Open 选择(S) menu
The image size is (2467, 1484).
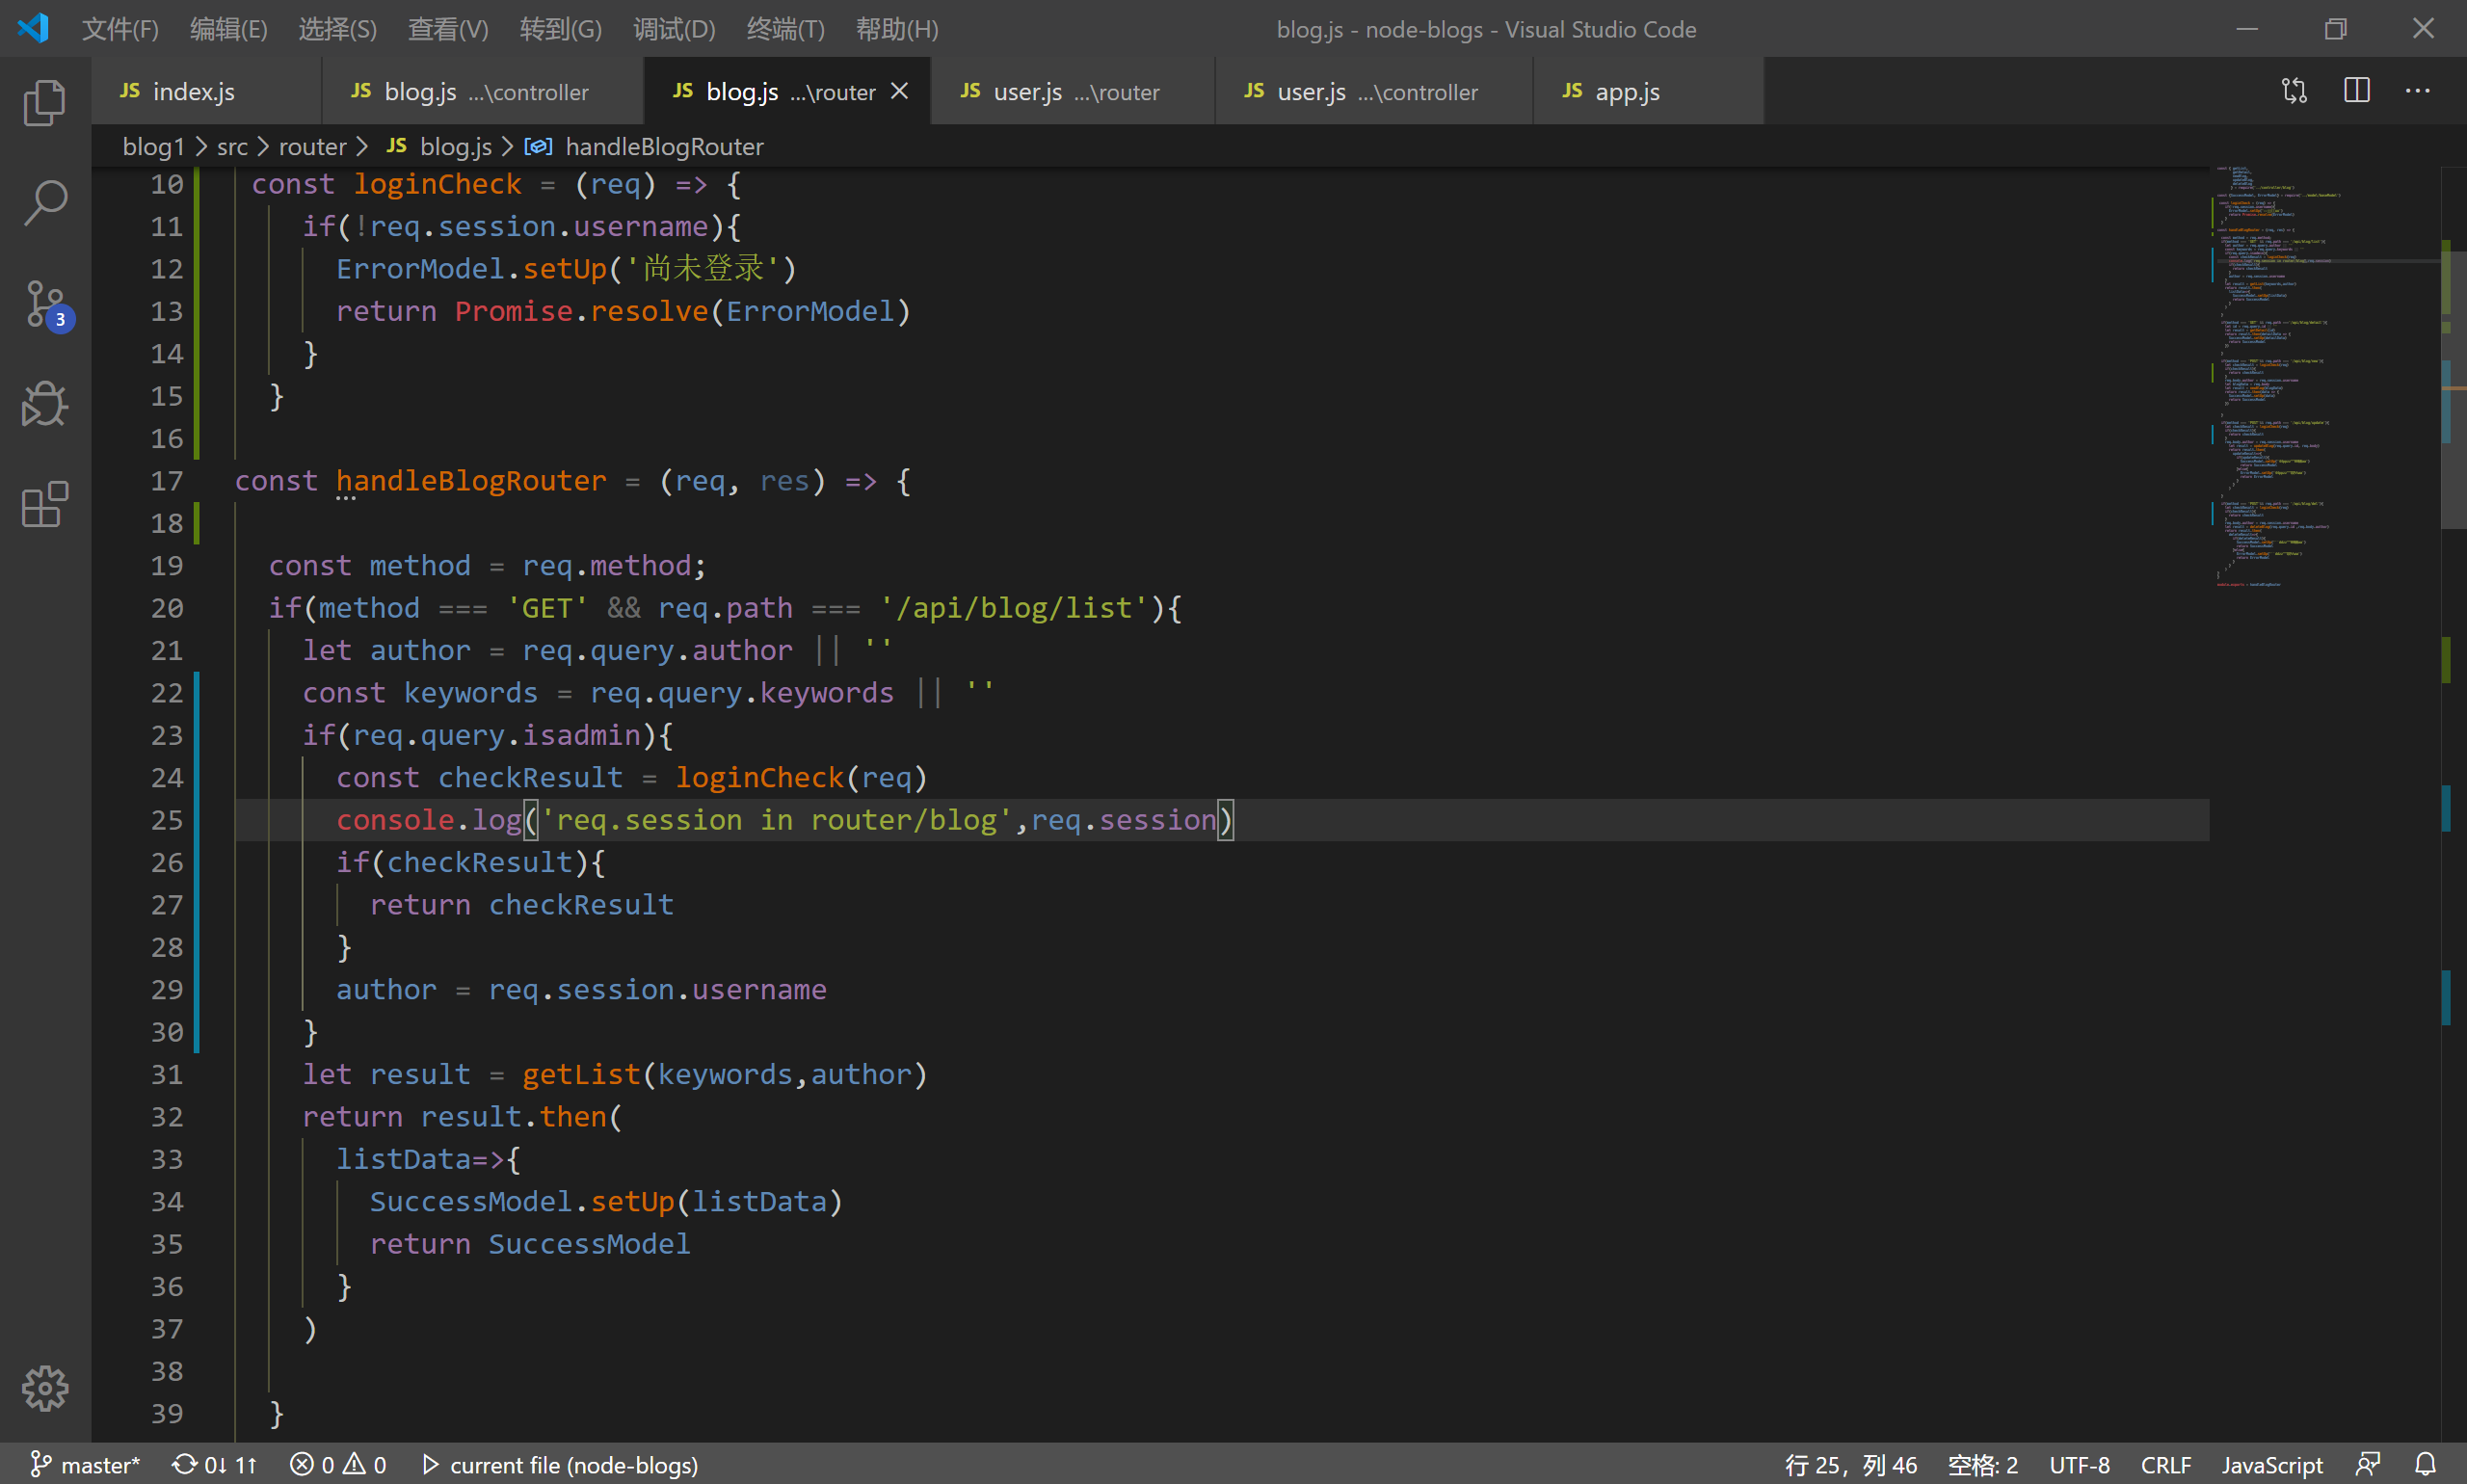pyautogui.click(x=338, y=29)
